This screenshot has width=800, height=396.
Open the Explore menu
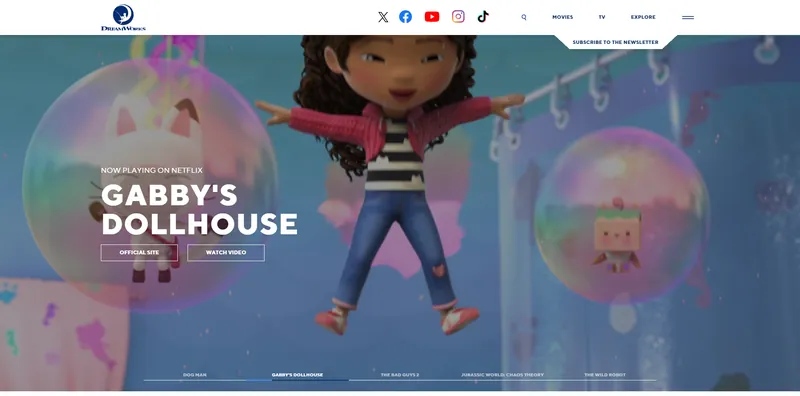pyautogui.click(x=643, y=17)
